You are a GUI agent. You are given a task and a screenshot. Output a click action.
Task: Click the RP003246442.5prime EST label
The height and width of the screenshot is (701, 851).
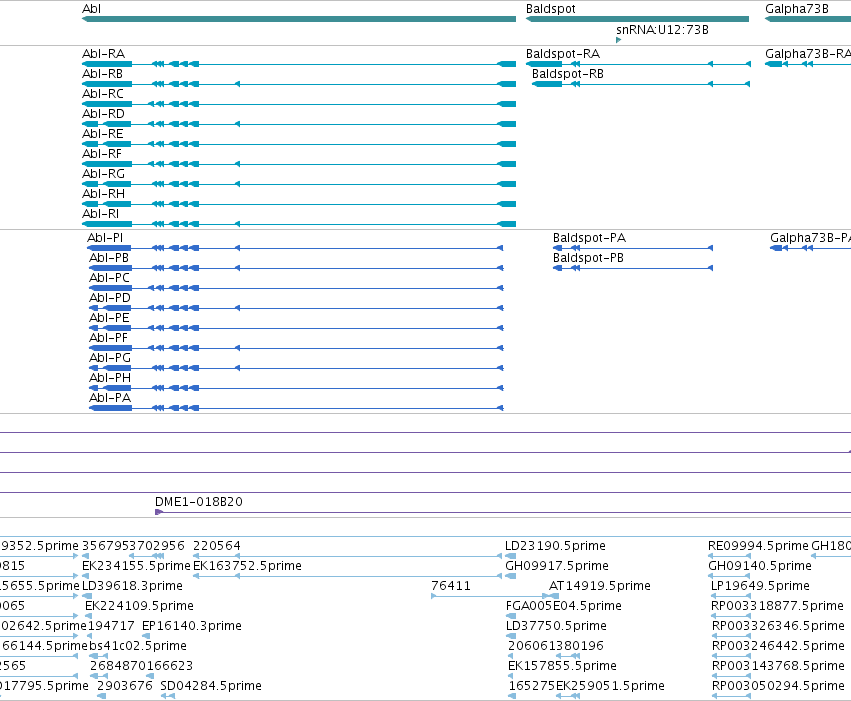pyautogui.click(x=778, y=646)
